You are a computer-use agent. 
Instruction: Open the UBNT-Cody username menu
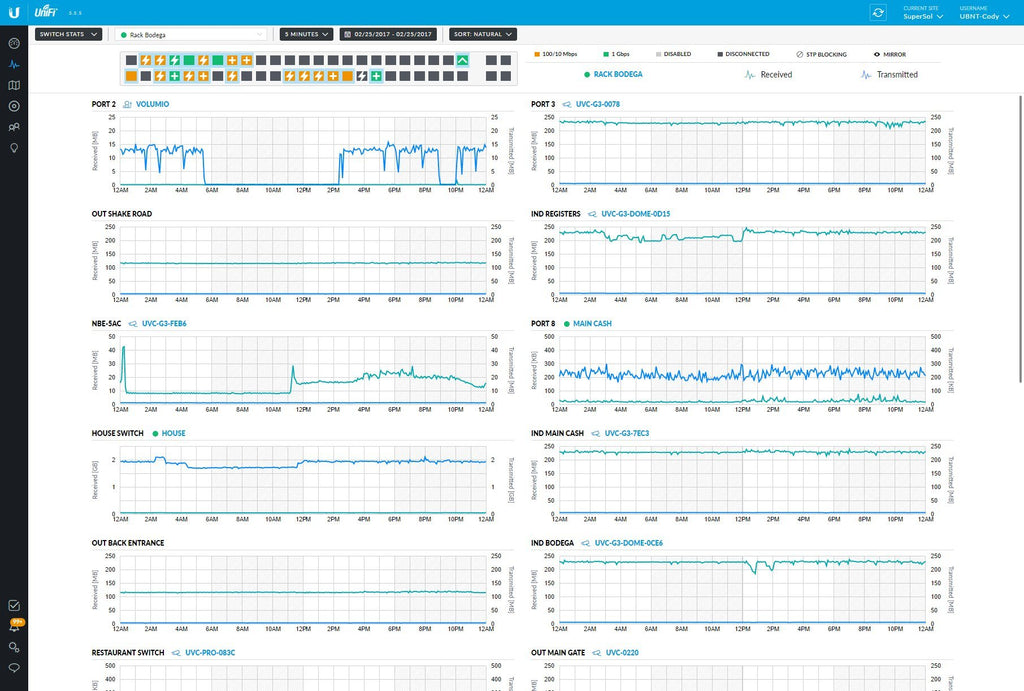(x=985, y=16)
